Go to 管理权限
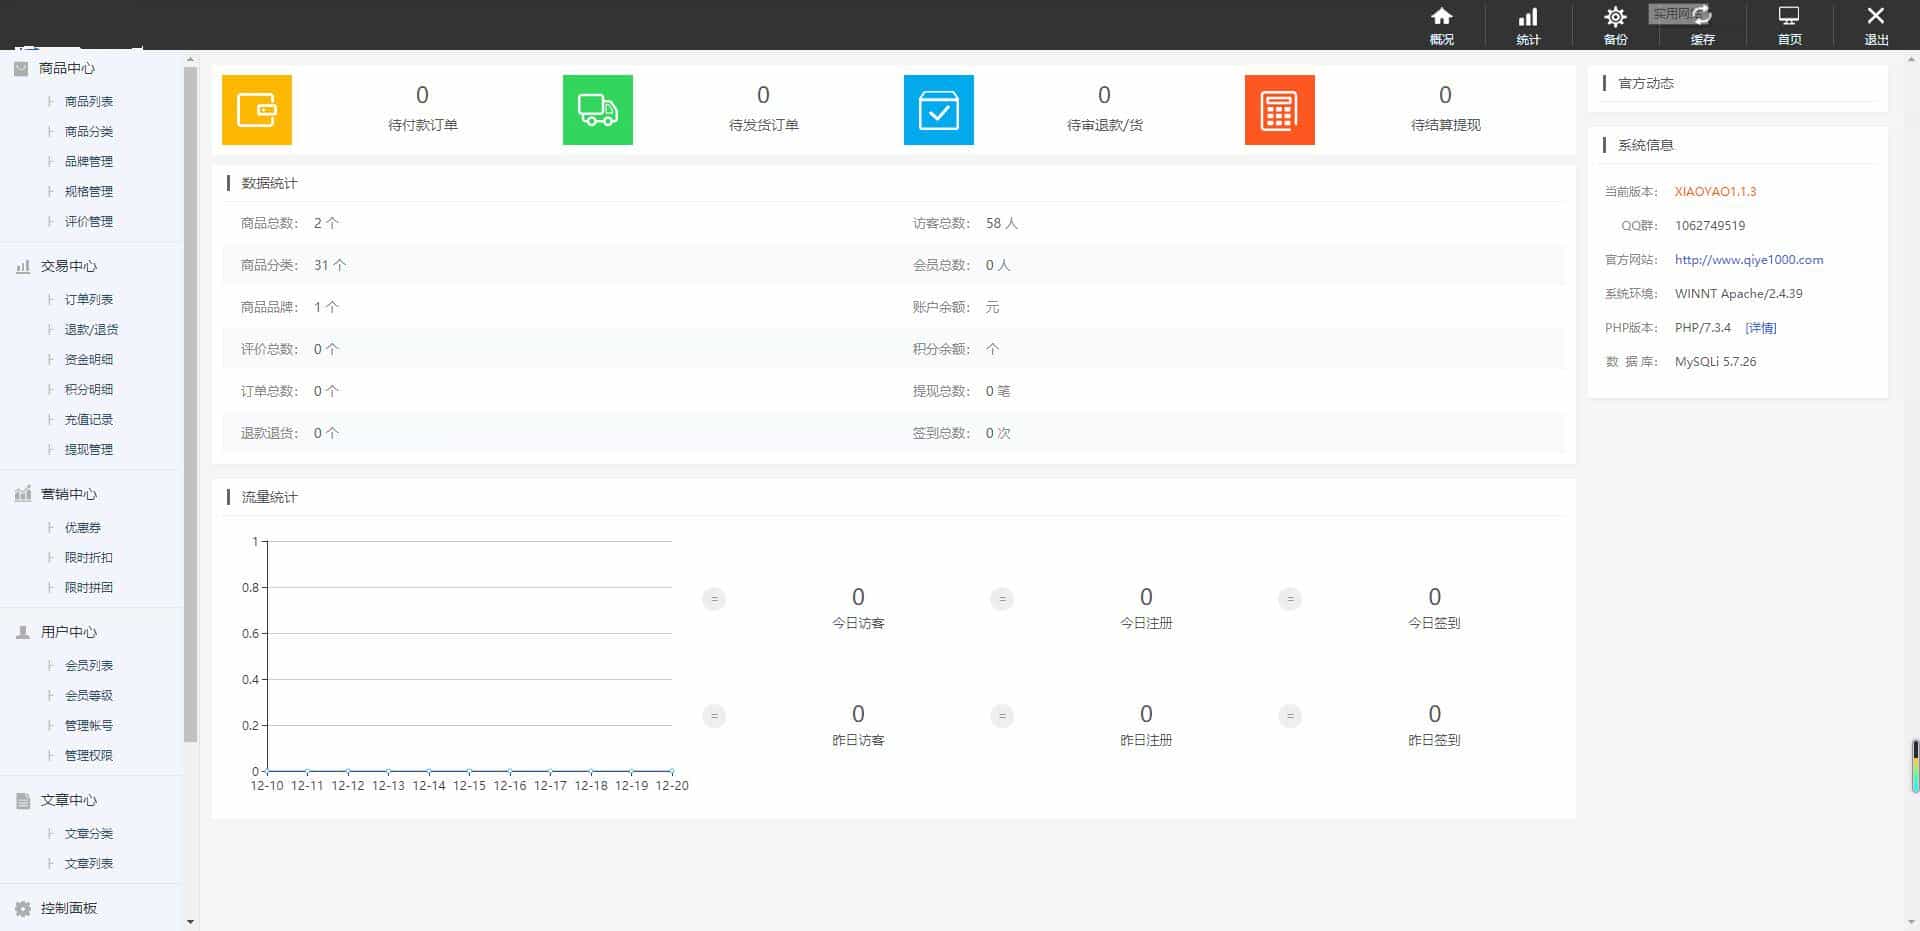This screenshot has width=1920, height=931. coord(89,755)
